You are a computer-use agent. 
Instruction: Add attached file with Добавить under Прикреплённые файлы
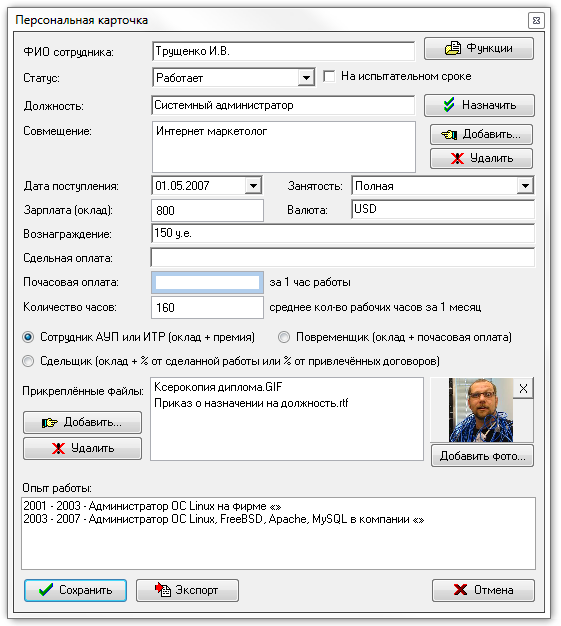[x=82, y=422]
